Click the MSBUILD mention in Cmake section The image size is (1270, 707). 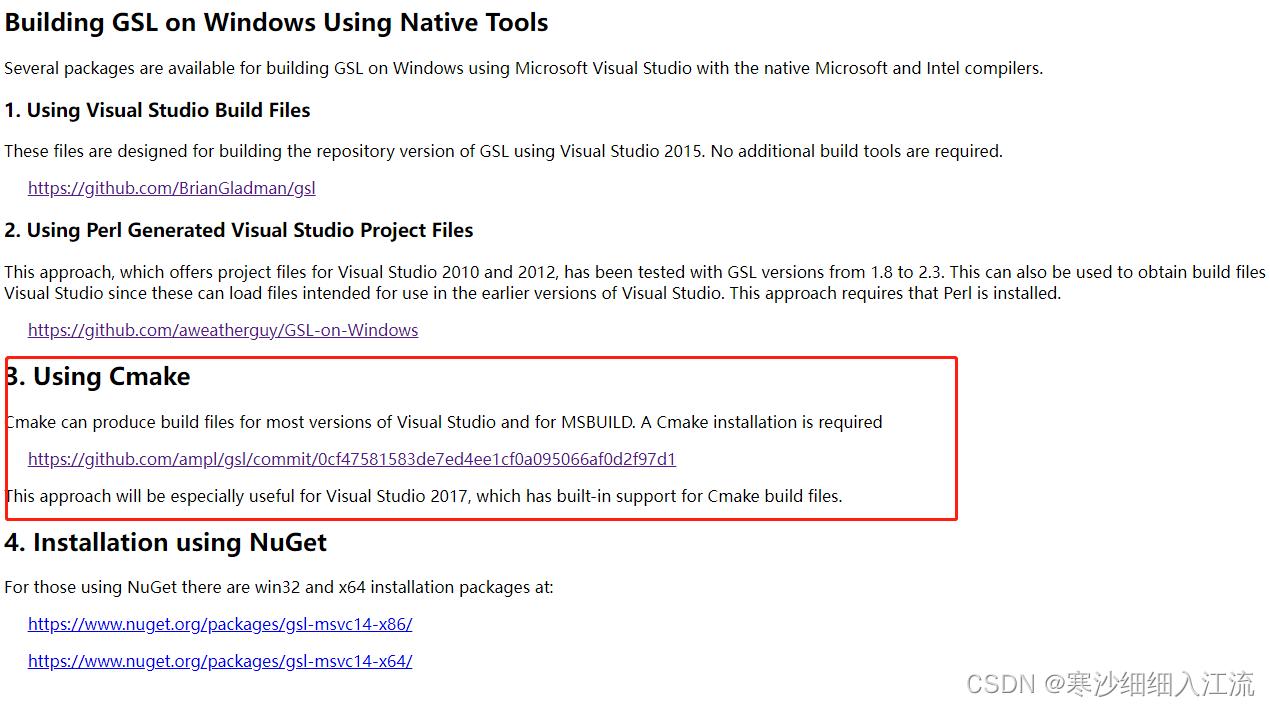tap(597, 422)
